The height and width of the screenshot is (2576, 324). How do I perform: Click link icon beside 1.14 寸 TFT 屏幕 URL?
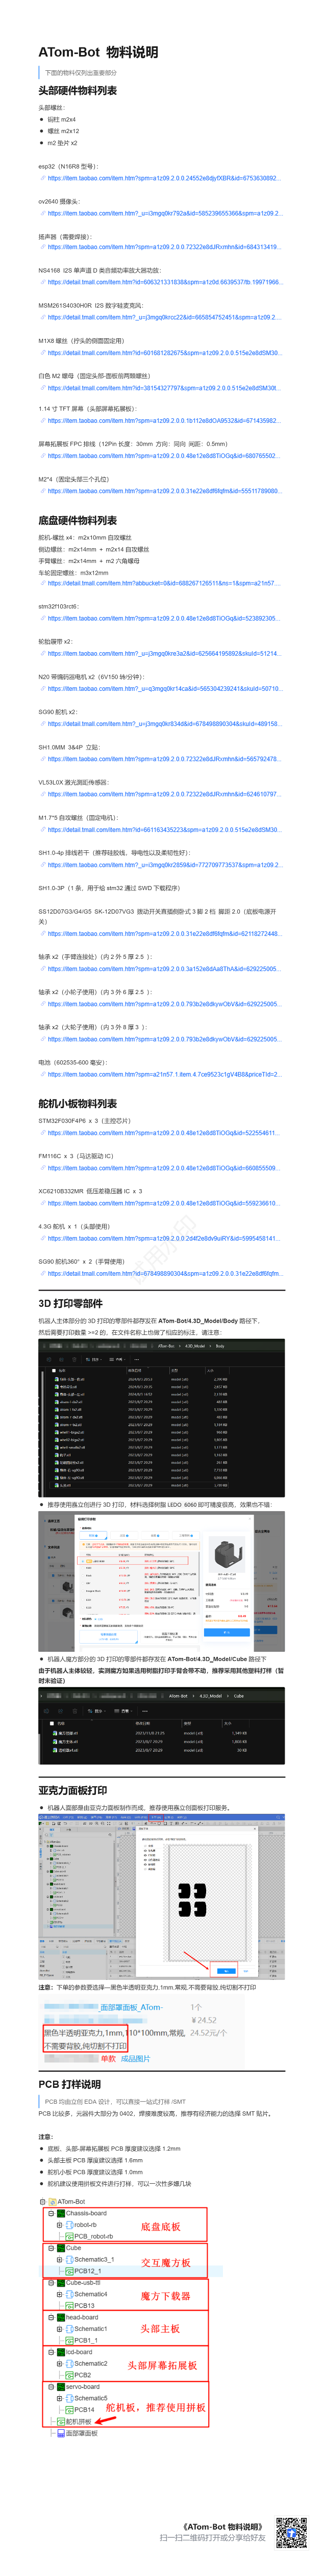(x=43, y=421)
